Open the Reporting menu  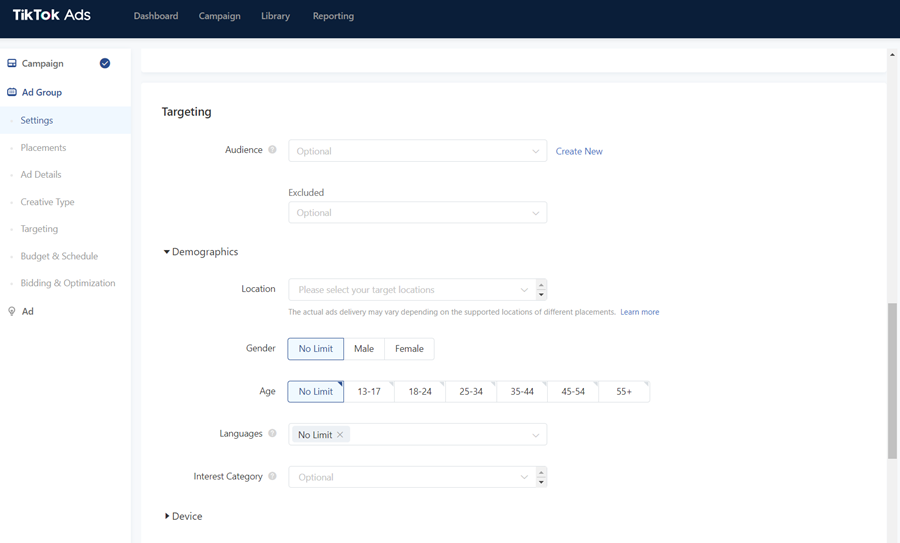333,16
